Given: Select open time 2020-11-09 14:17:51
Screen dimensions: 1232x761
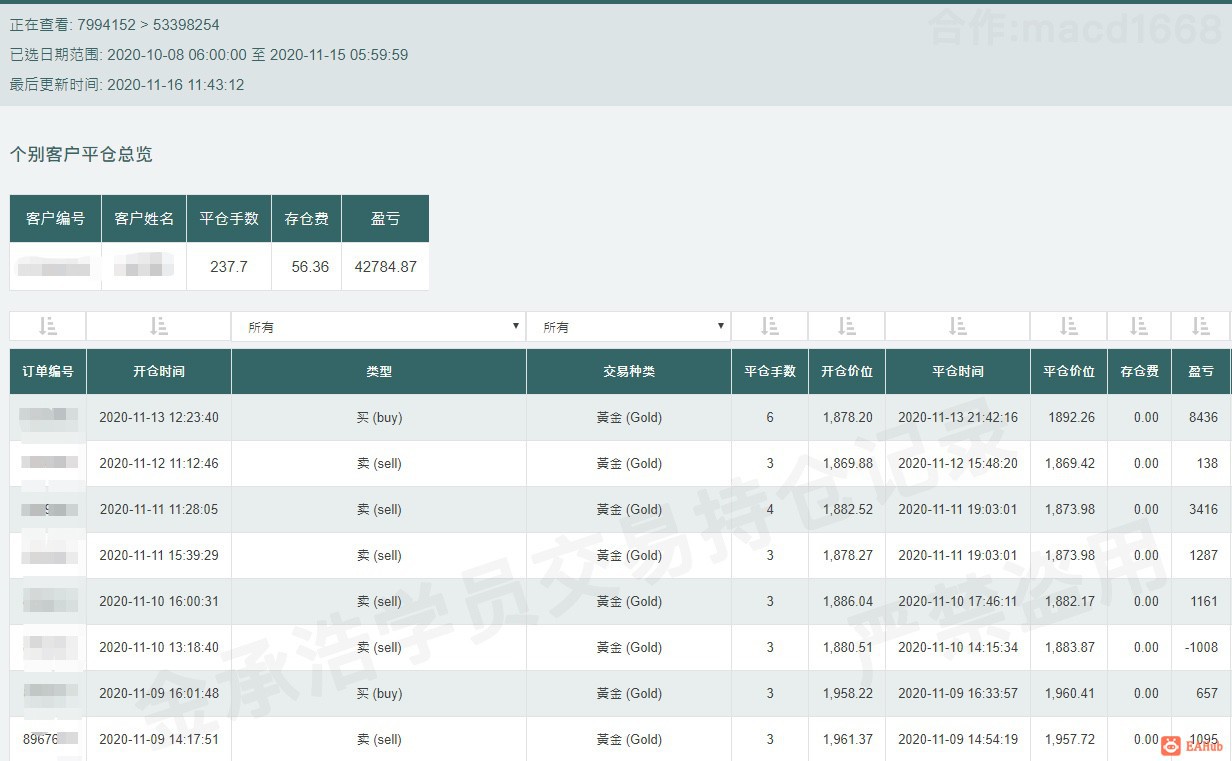Looking at the screenshot, I should 159,739.
